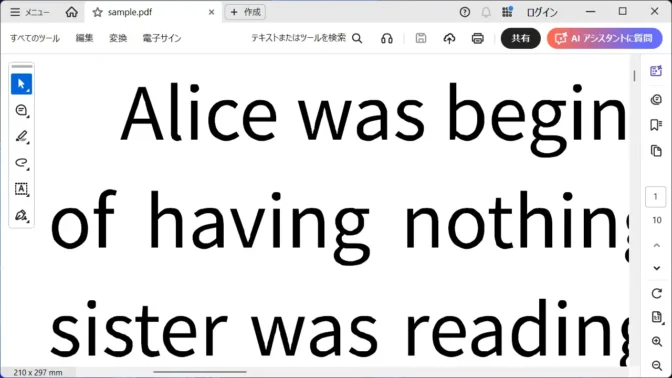Open the AI assistant panel icon

[656, 71]
